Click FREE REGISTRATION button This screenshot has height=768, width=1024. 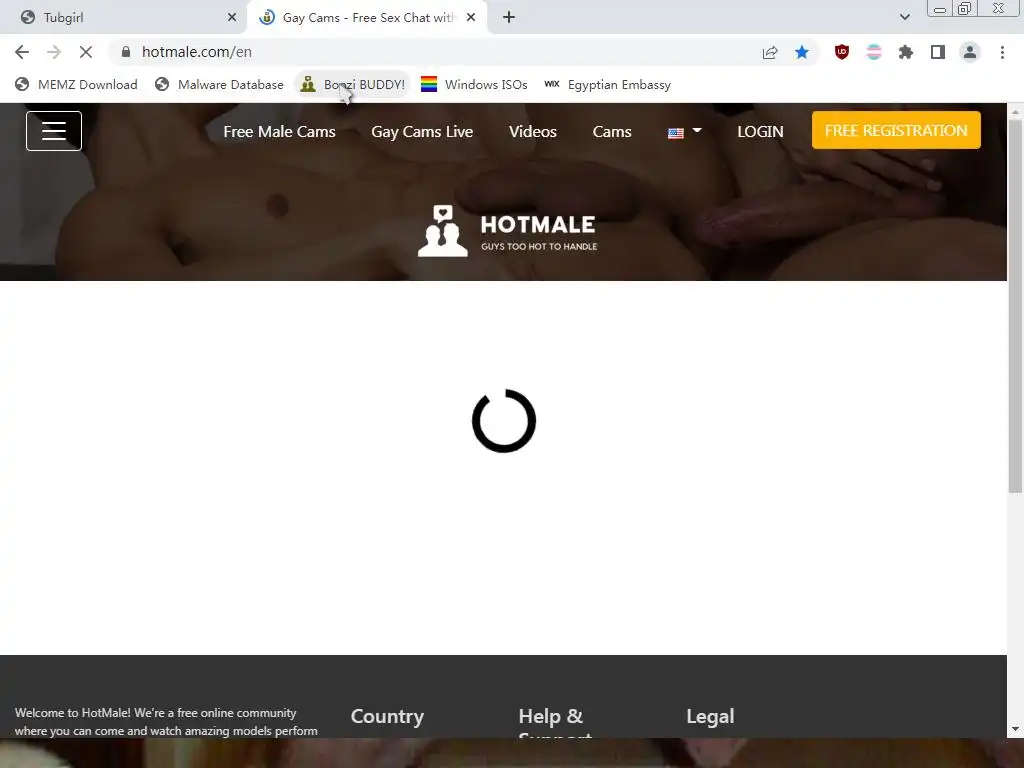(x=896, y=130)
